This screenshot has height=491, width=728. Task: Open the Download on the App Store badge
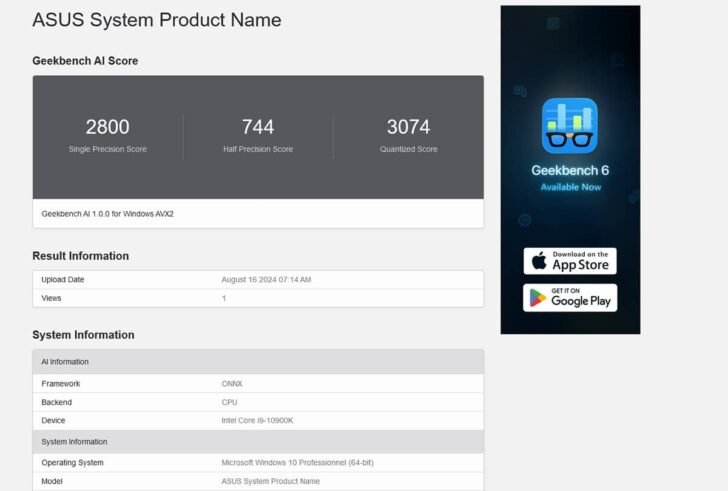(x=570, y=261)
